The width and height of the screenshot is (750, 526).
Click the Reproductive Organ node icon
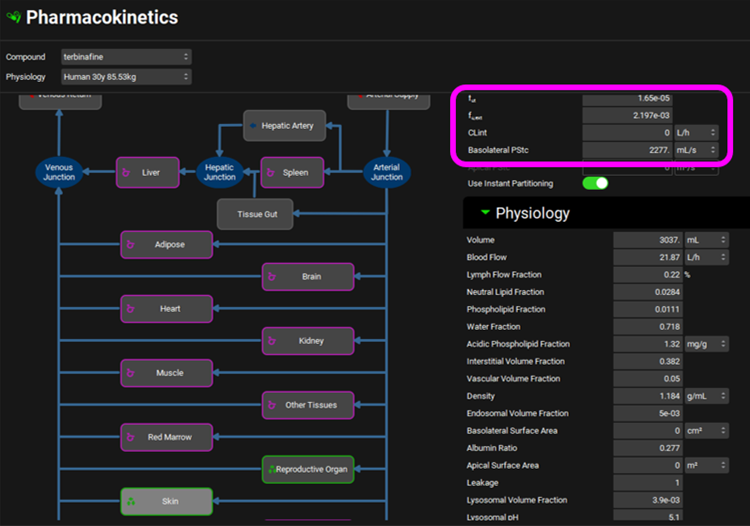point(270,469)
